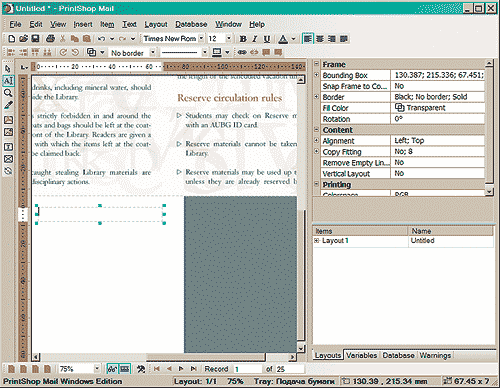Viewport: 500px width, 388px height.
Task: Open the tools hammer icon in bottom toolbar
Action: click(141, 369)
